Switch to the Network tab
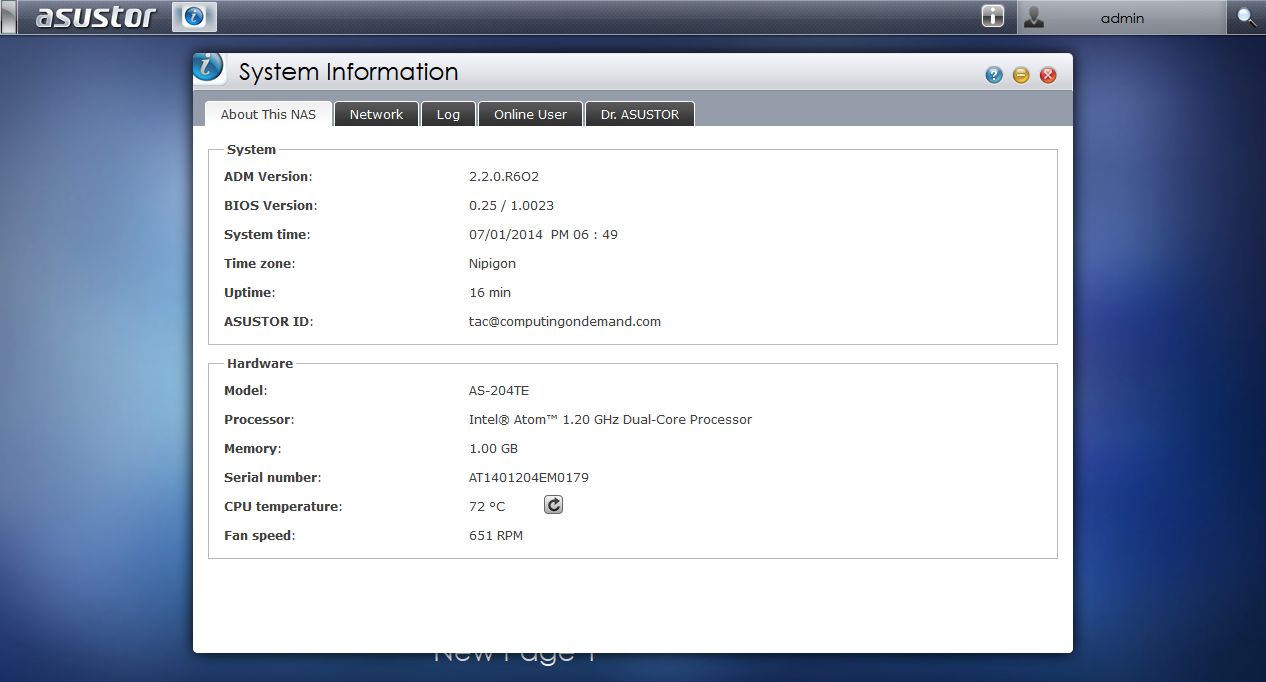Screen dimensions: 1266x682 click(x=376, y=114)
